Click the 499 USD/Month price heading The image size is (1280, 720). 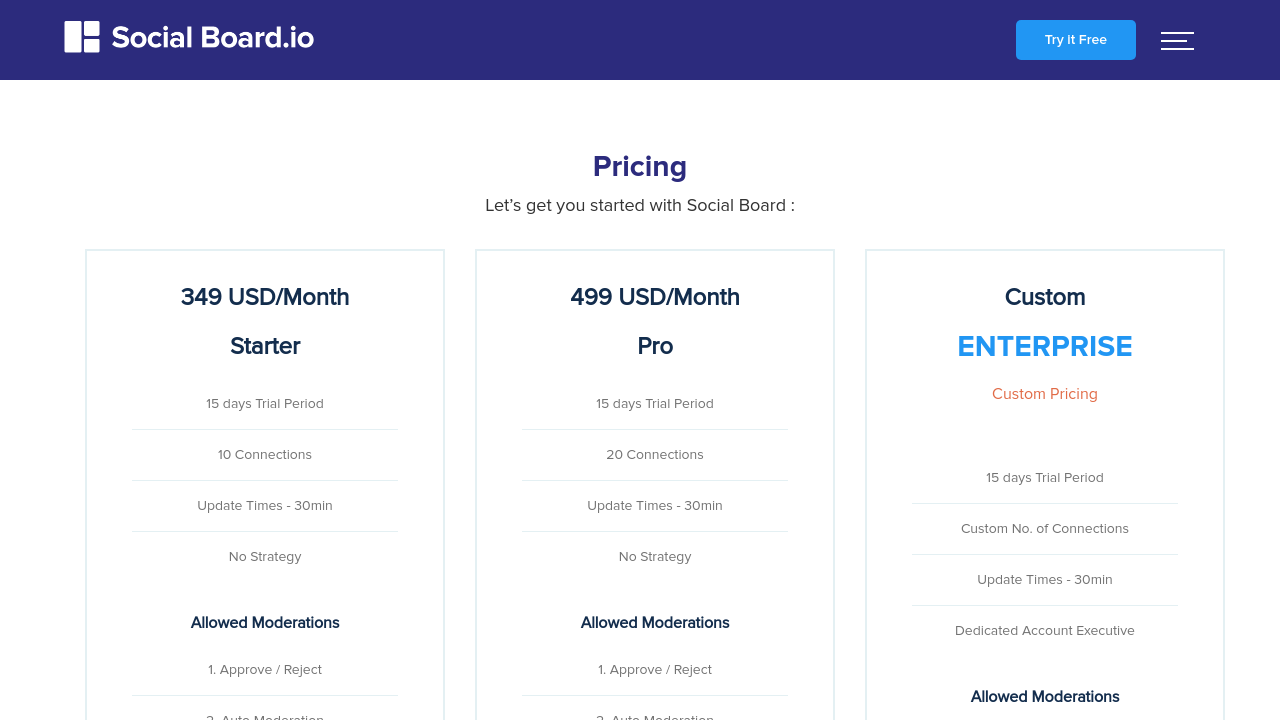coord(655,297)
